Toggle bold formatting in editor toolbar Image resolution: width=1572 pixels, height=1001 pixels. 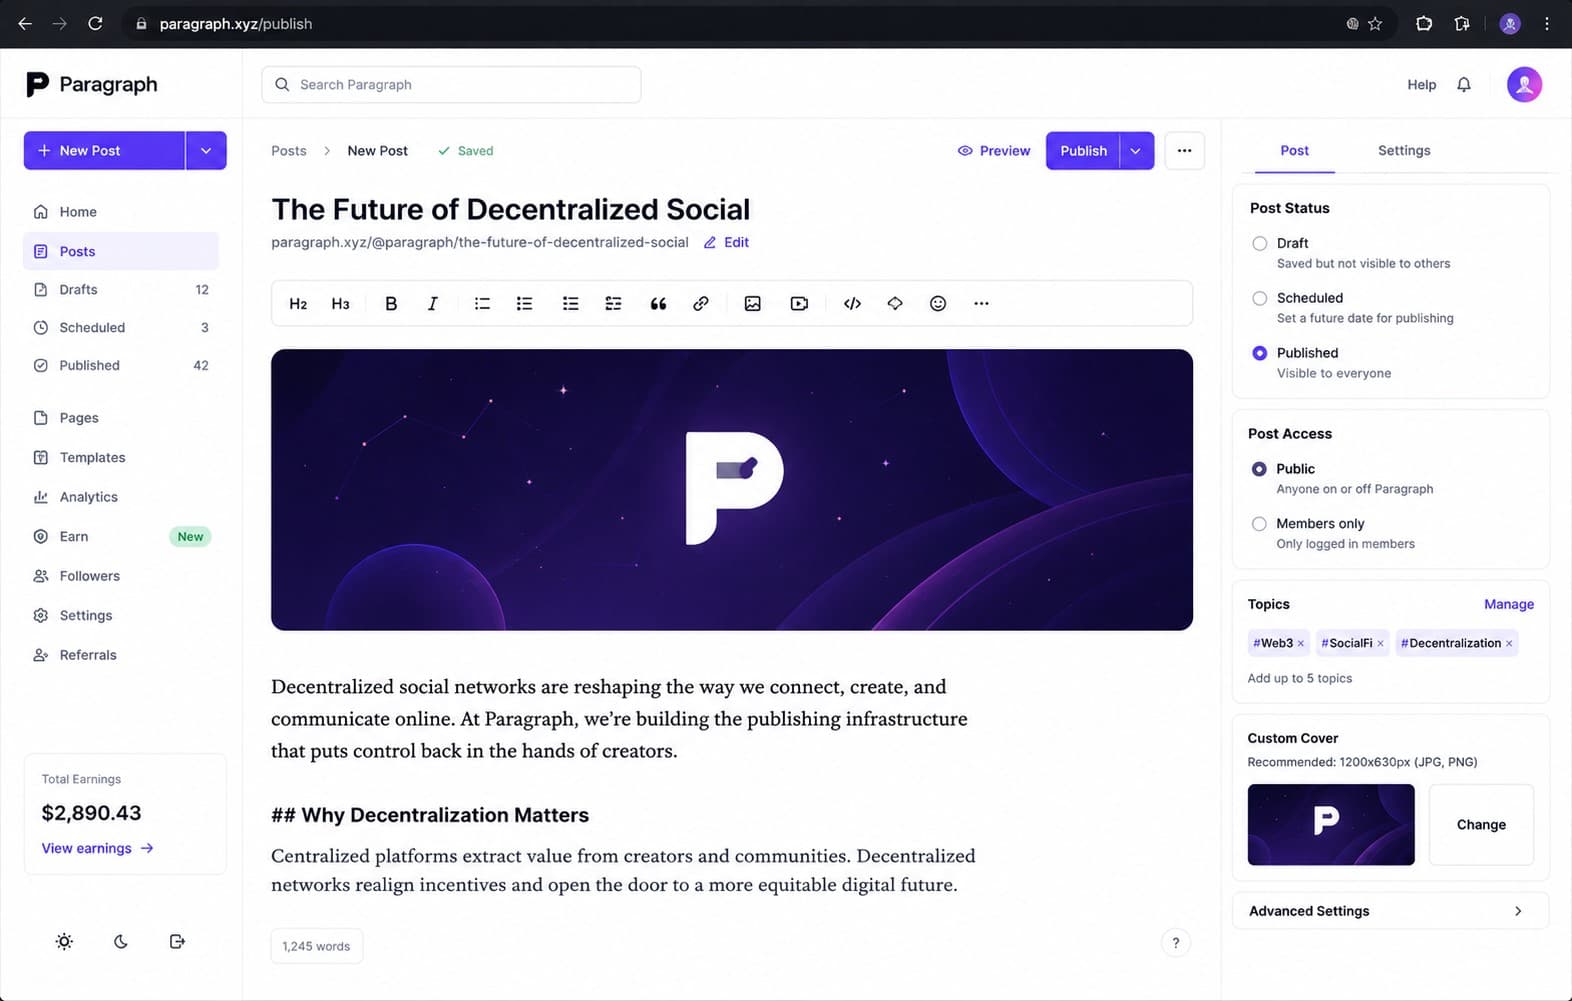tap(391, 304)
